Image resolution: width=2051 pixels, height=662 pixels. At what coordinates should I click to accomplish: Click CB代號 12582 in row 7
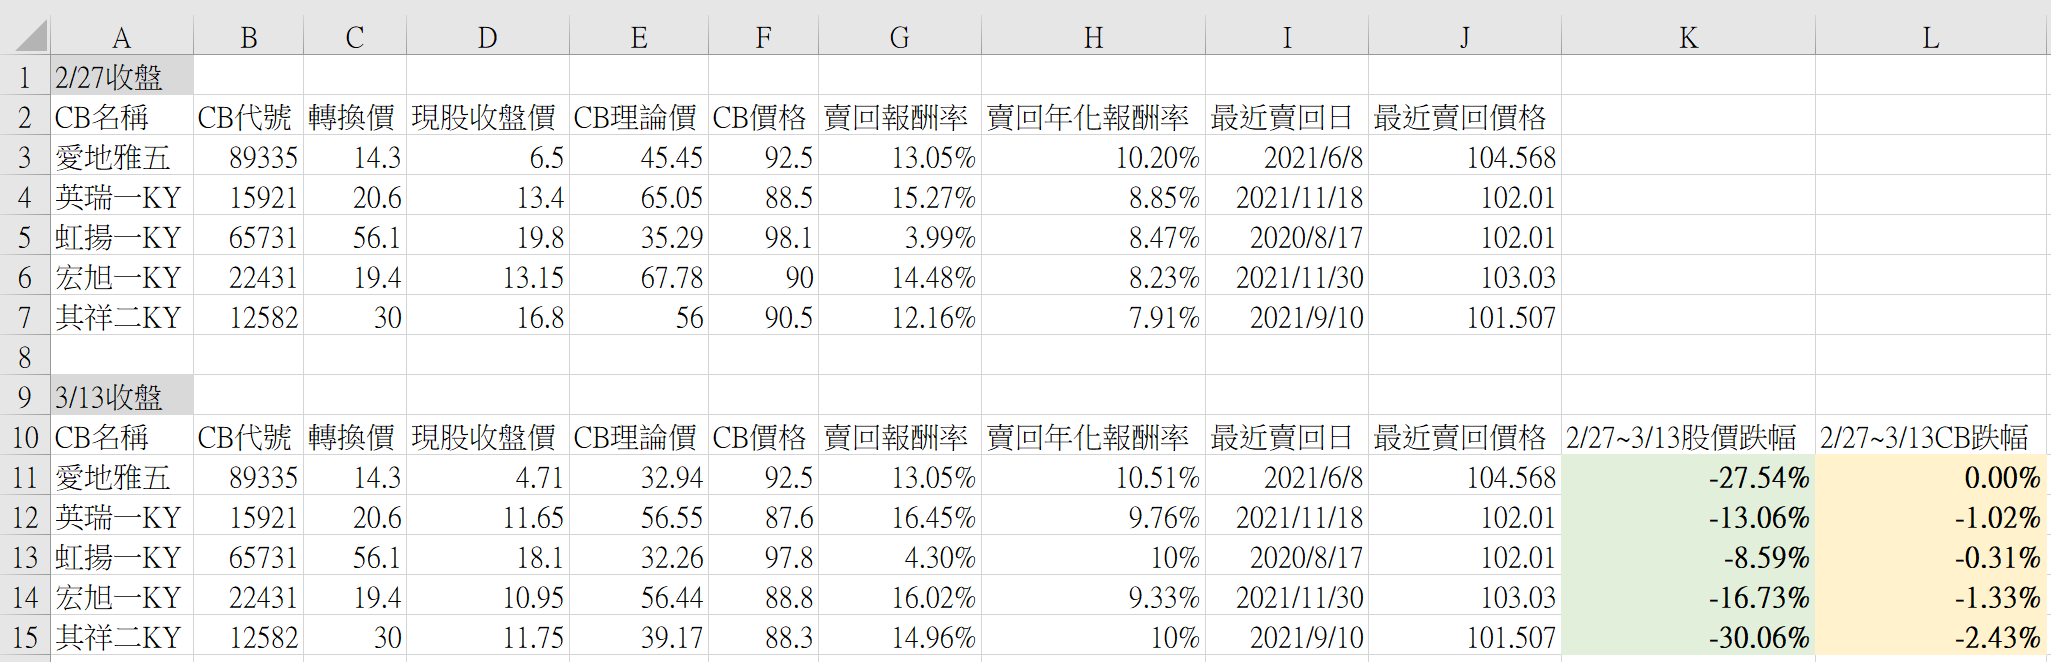(x=248, y=317)
